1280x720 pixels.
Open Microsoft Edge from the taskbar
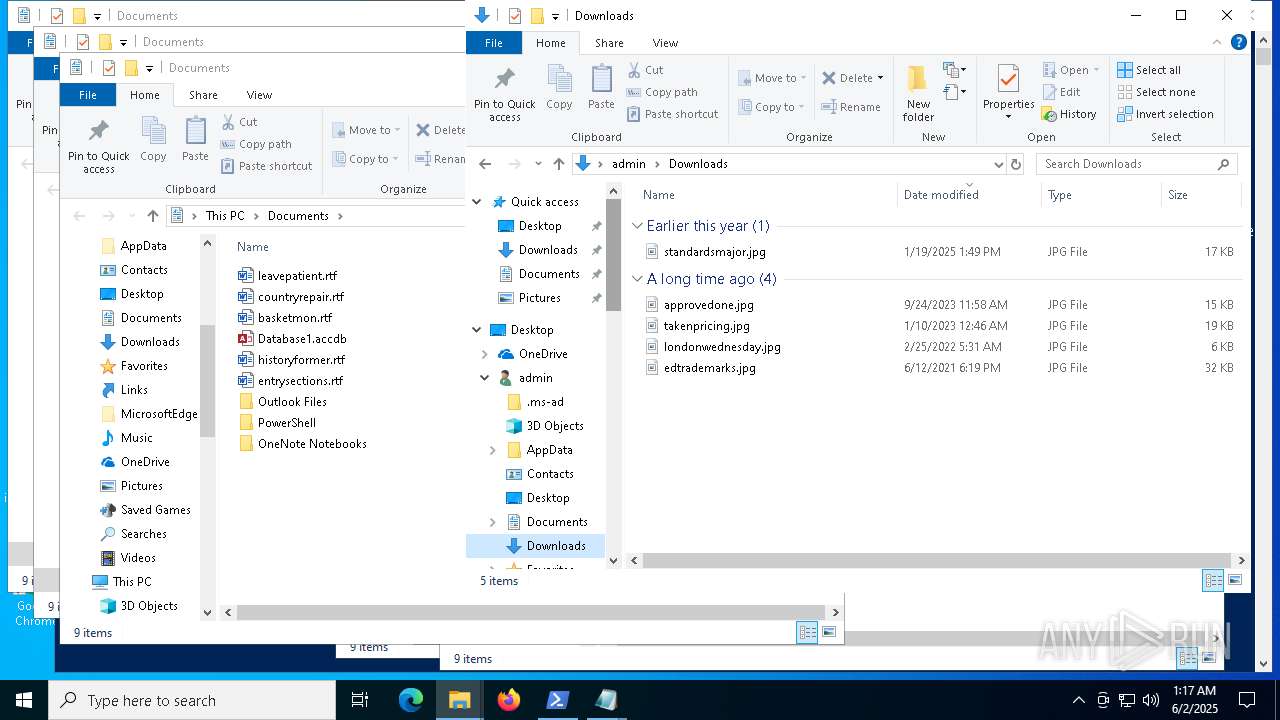click(x=411, y=700)
